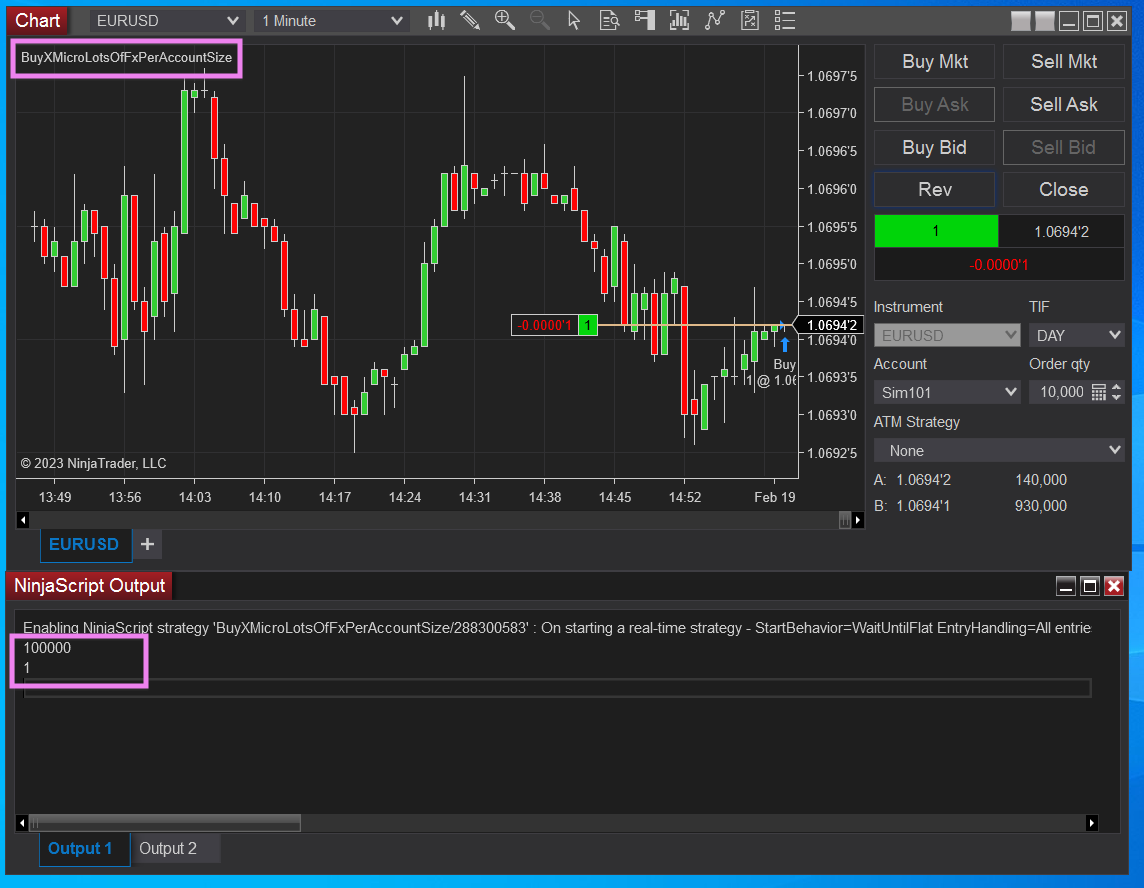Click the ask size 140,000 value
This screenshot has height=888, width=1144.
(1041, 480)
